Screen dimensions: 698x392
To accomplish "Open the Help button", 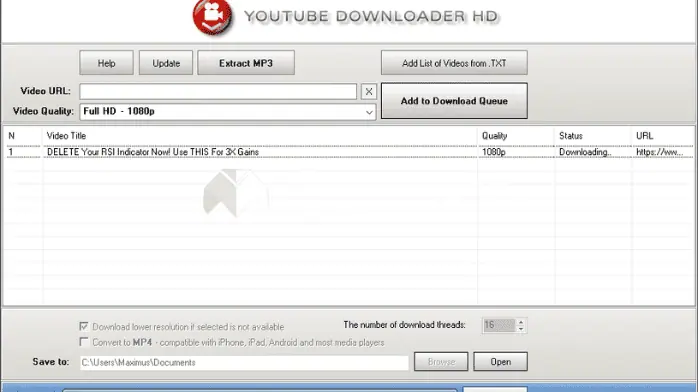I will [x=106, y=63].
